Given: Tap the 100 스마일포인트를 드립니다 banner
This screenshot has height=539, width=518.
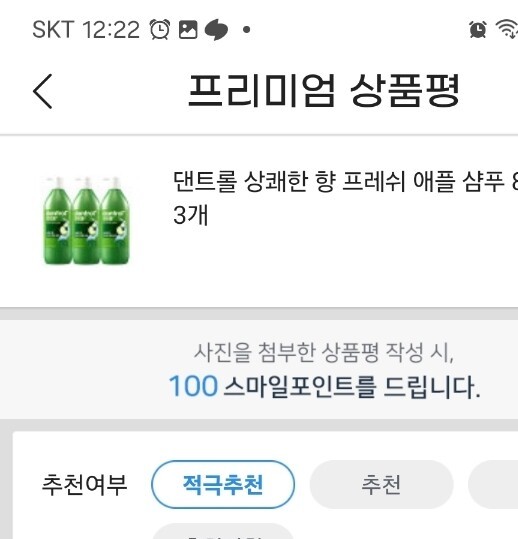Looking at the screenshot, I should click(324, 387).
